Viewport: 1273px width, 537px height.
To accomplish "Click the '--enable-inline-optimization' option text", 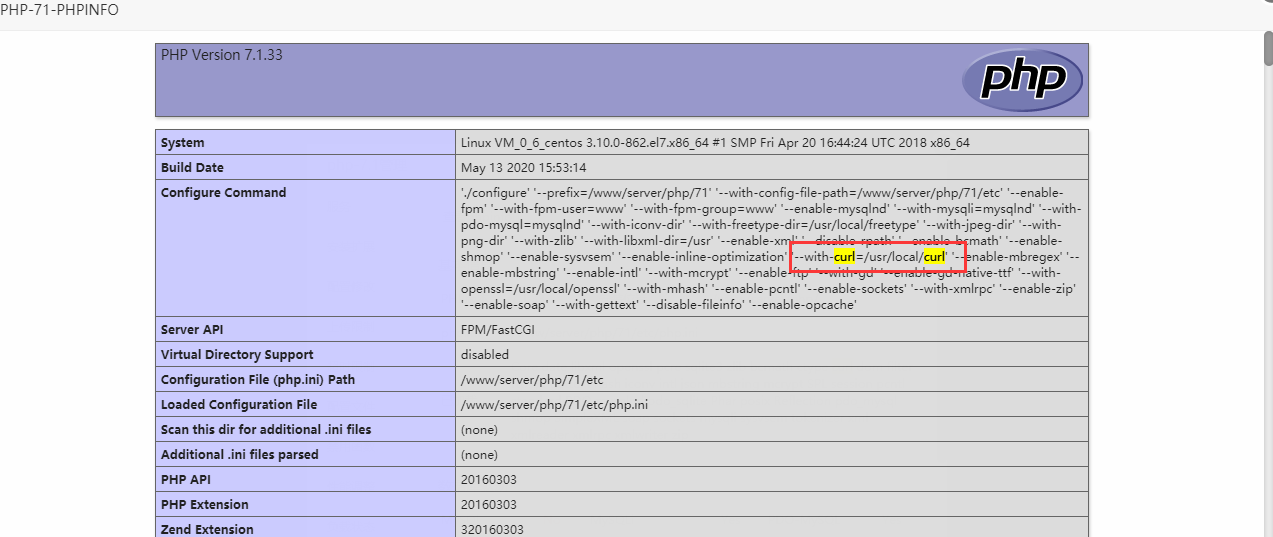I will click(704, 257).
